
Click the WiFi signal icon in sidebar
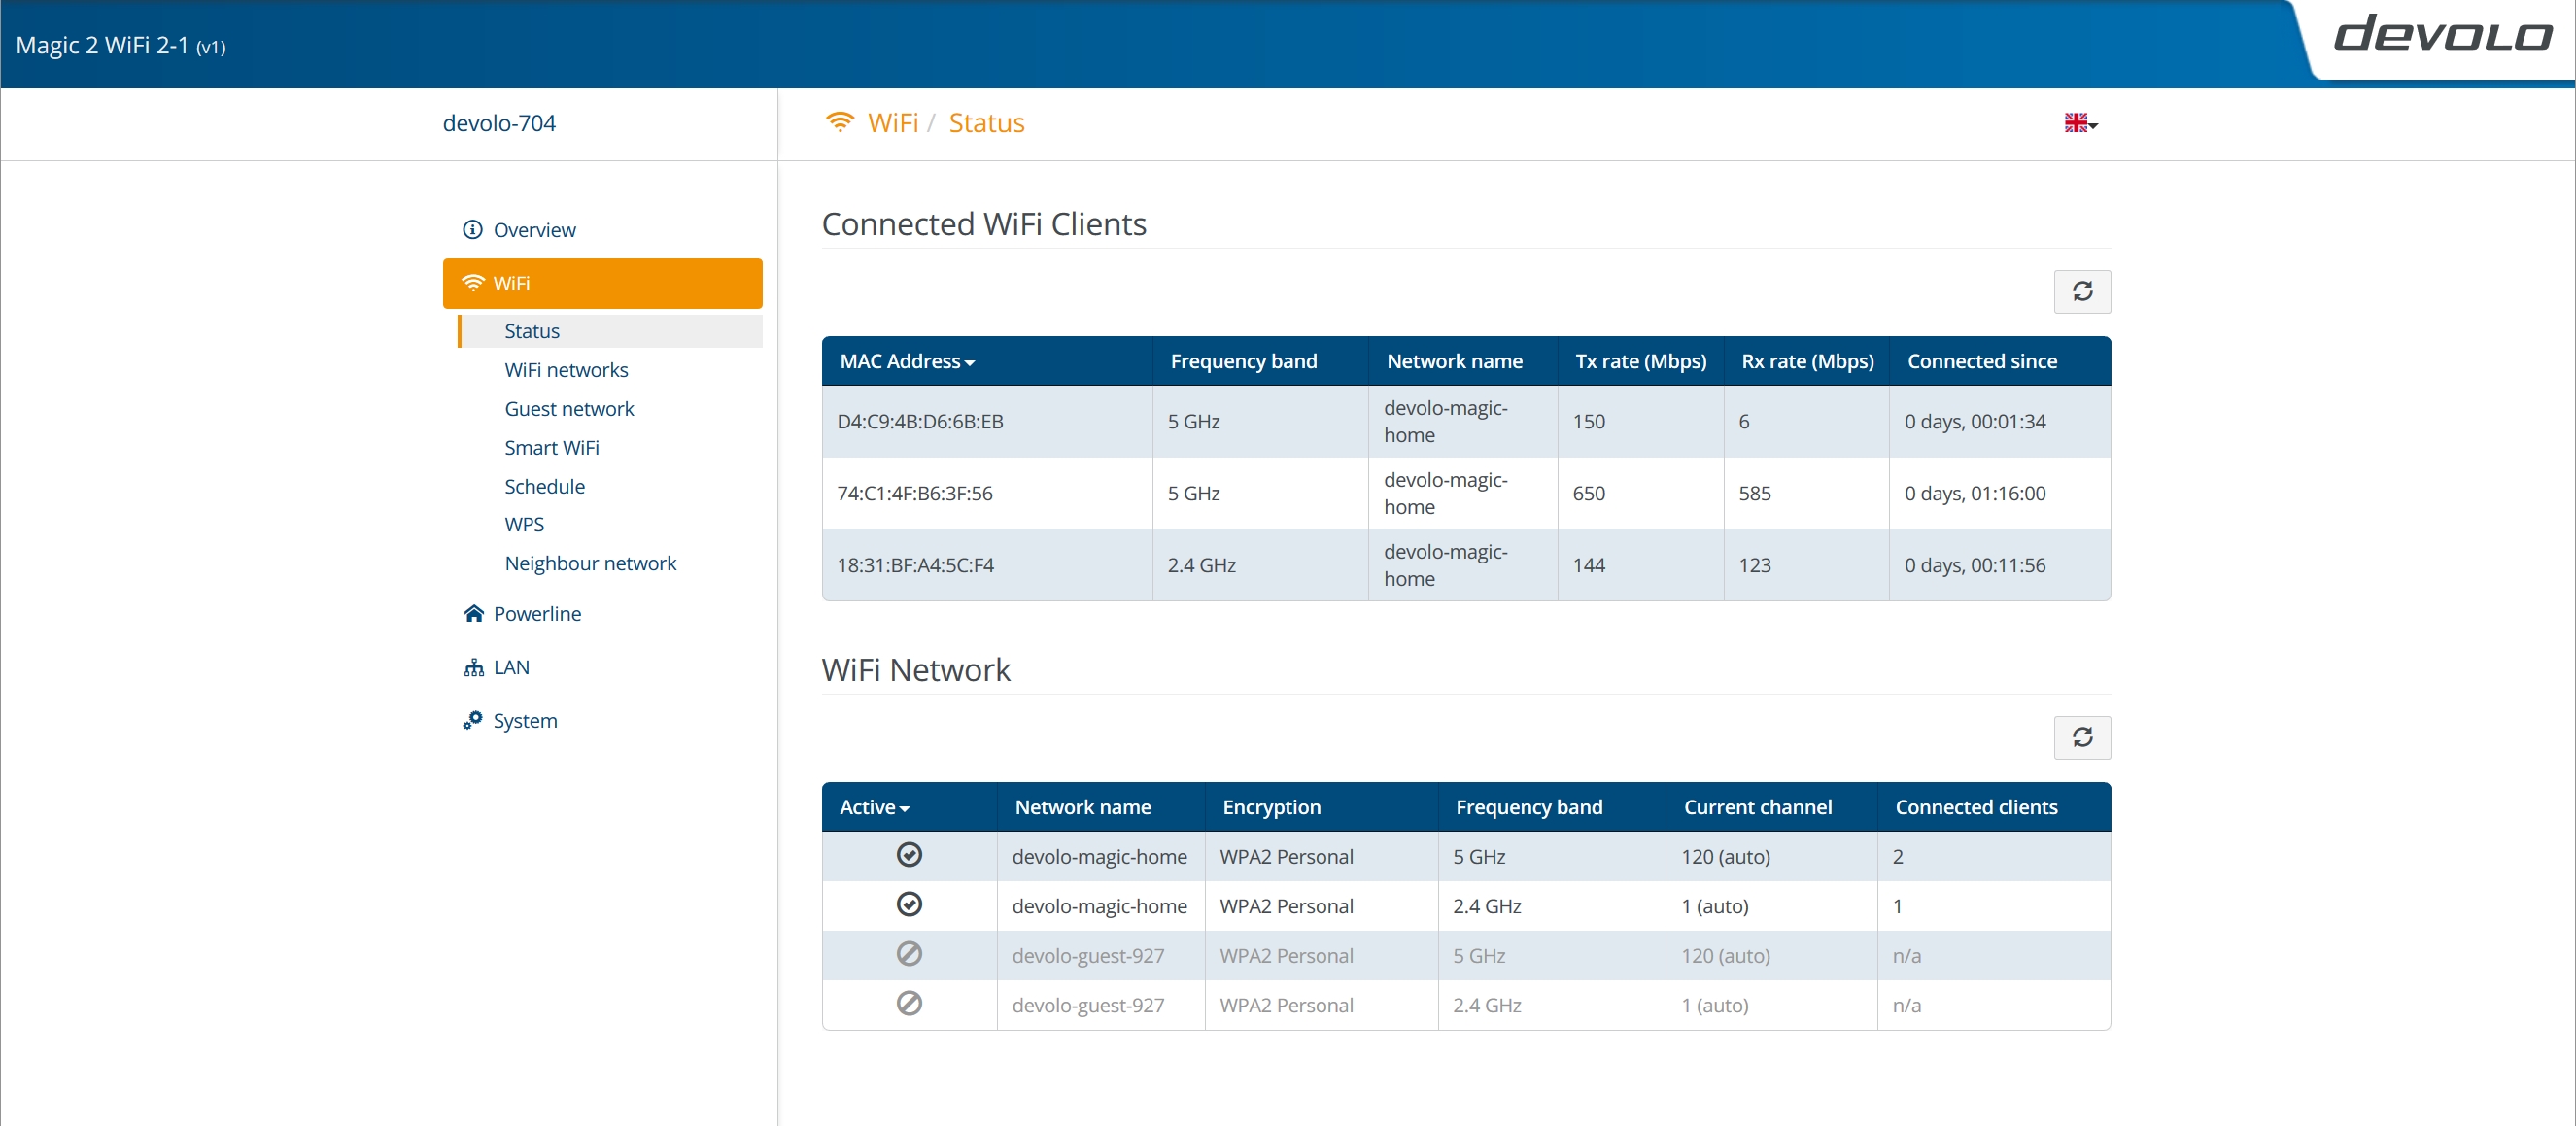tap(472, 284)
